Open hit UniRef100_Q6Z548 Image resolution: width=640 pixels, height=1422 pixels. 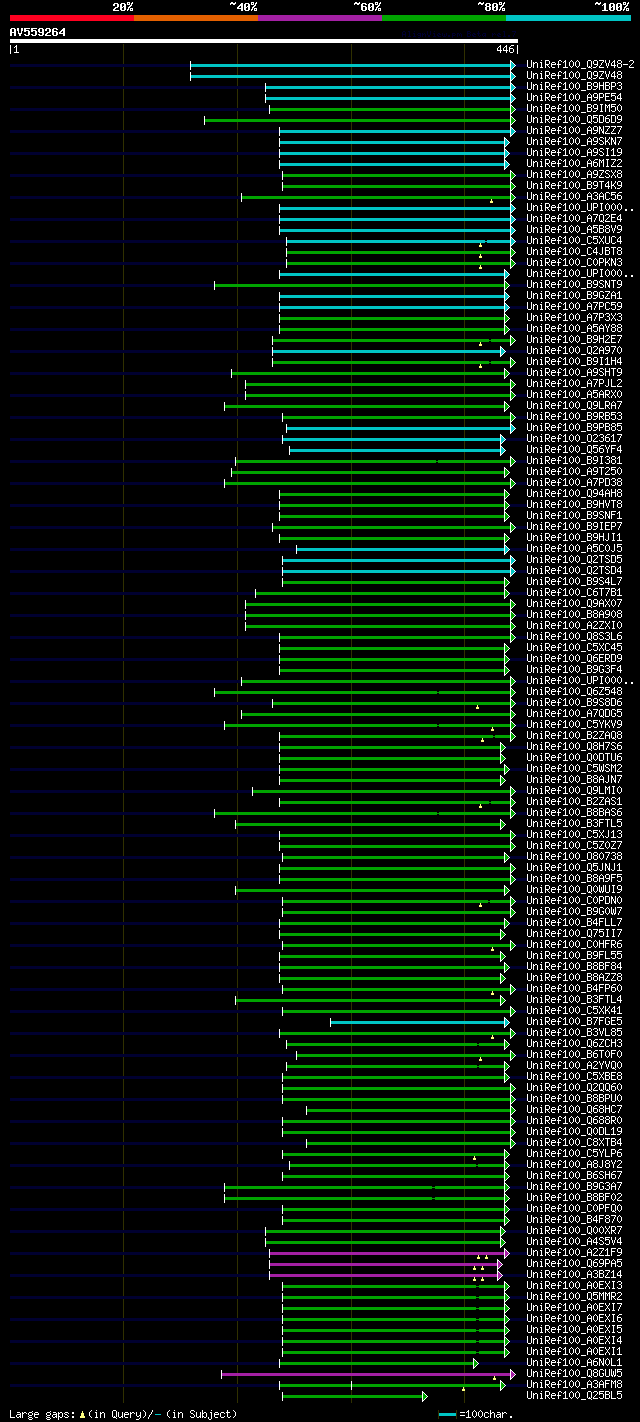coord(574,691)
